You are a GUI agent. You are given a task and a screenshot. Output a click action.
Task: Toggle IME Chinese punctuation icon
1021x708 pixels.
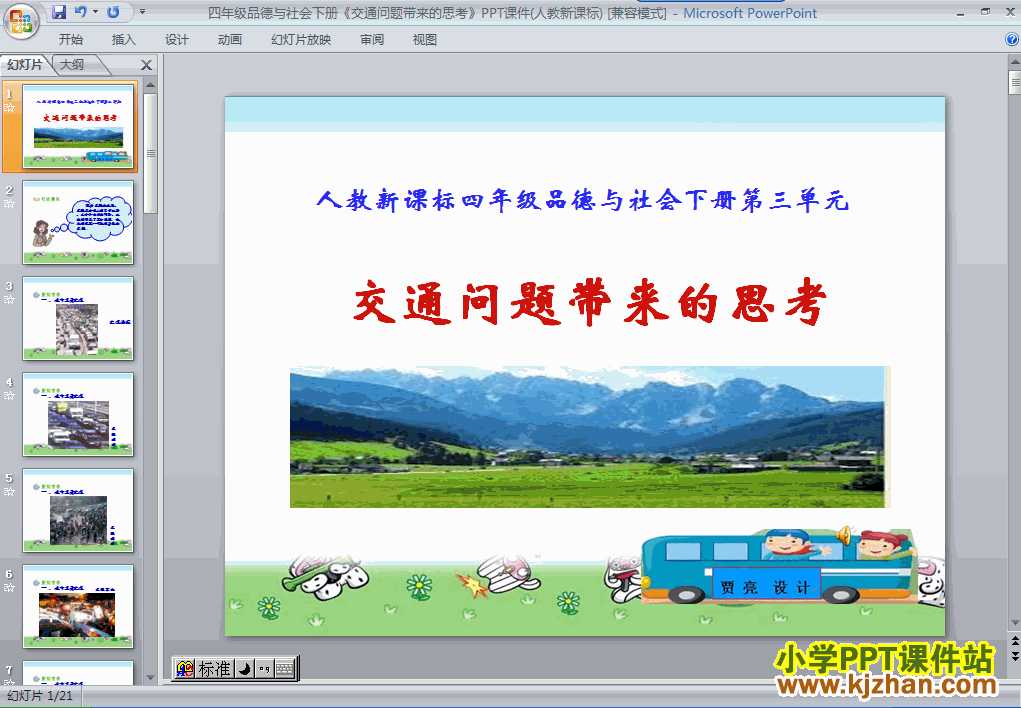(264, 669)
